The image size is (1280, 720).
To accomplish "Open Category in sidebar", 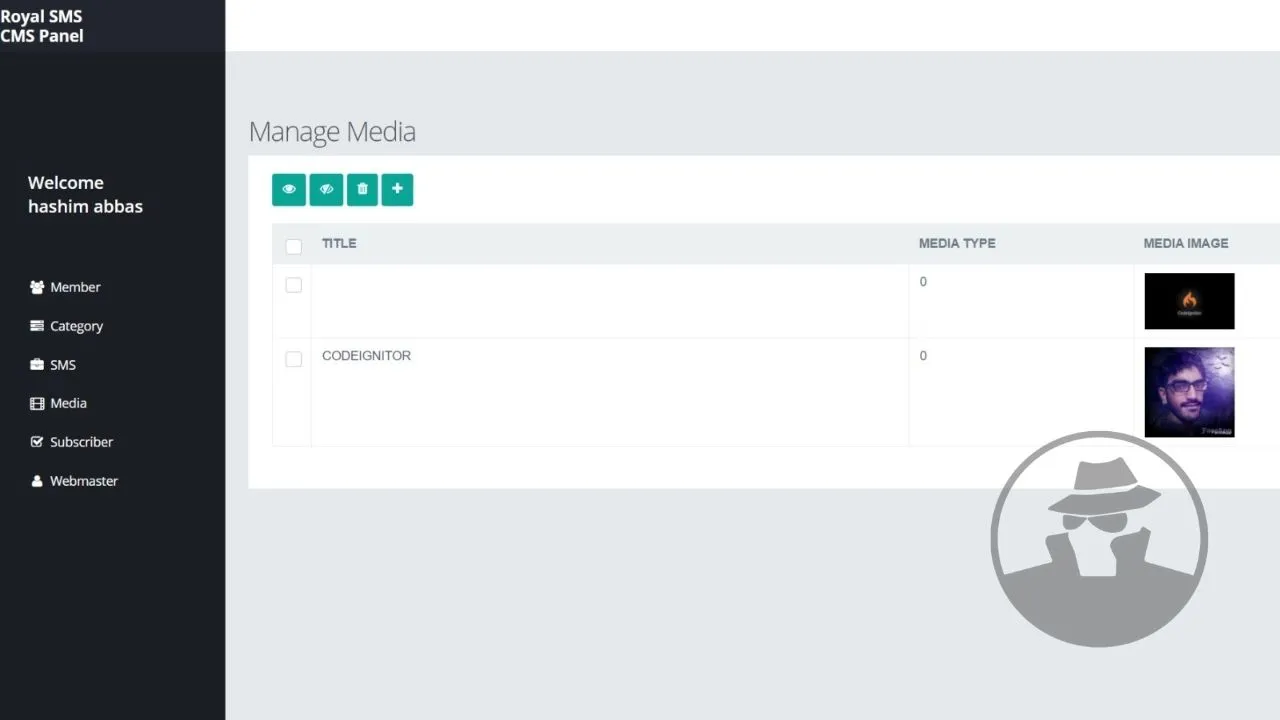I will pos(76,326).
